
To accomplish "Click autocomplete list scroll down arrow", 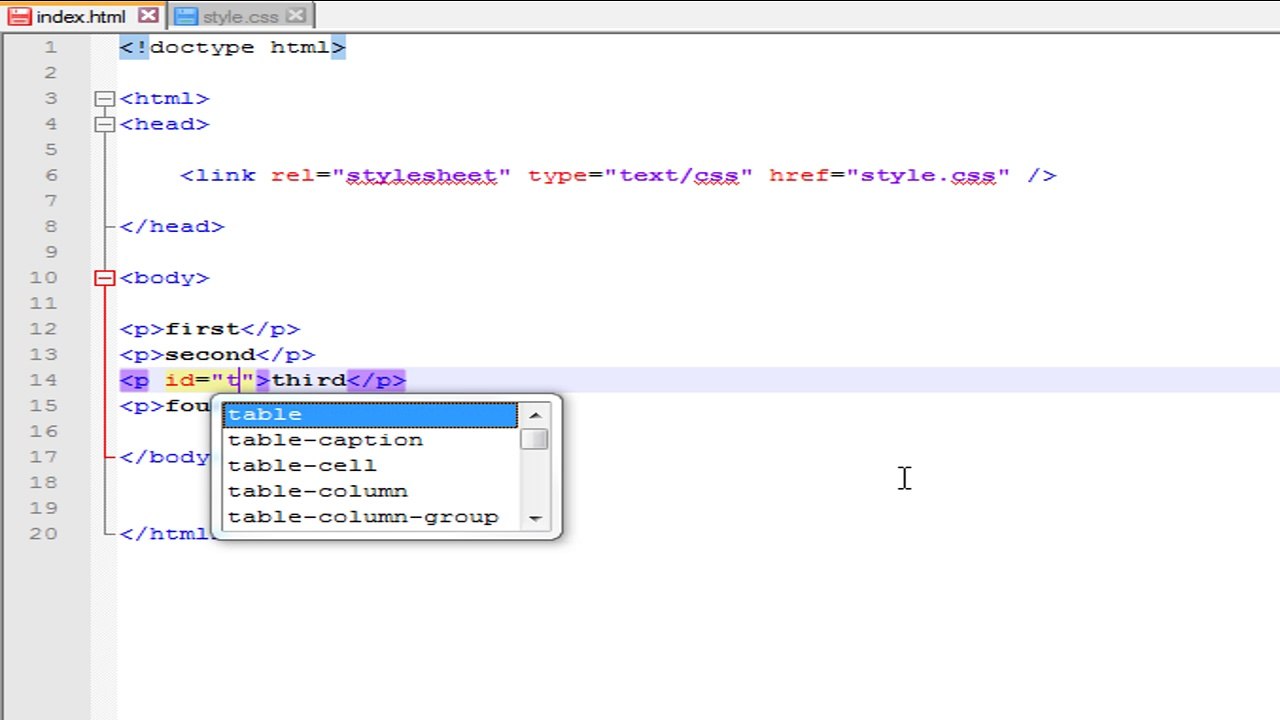I will pos(535,518).
